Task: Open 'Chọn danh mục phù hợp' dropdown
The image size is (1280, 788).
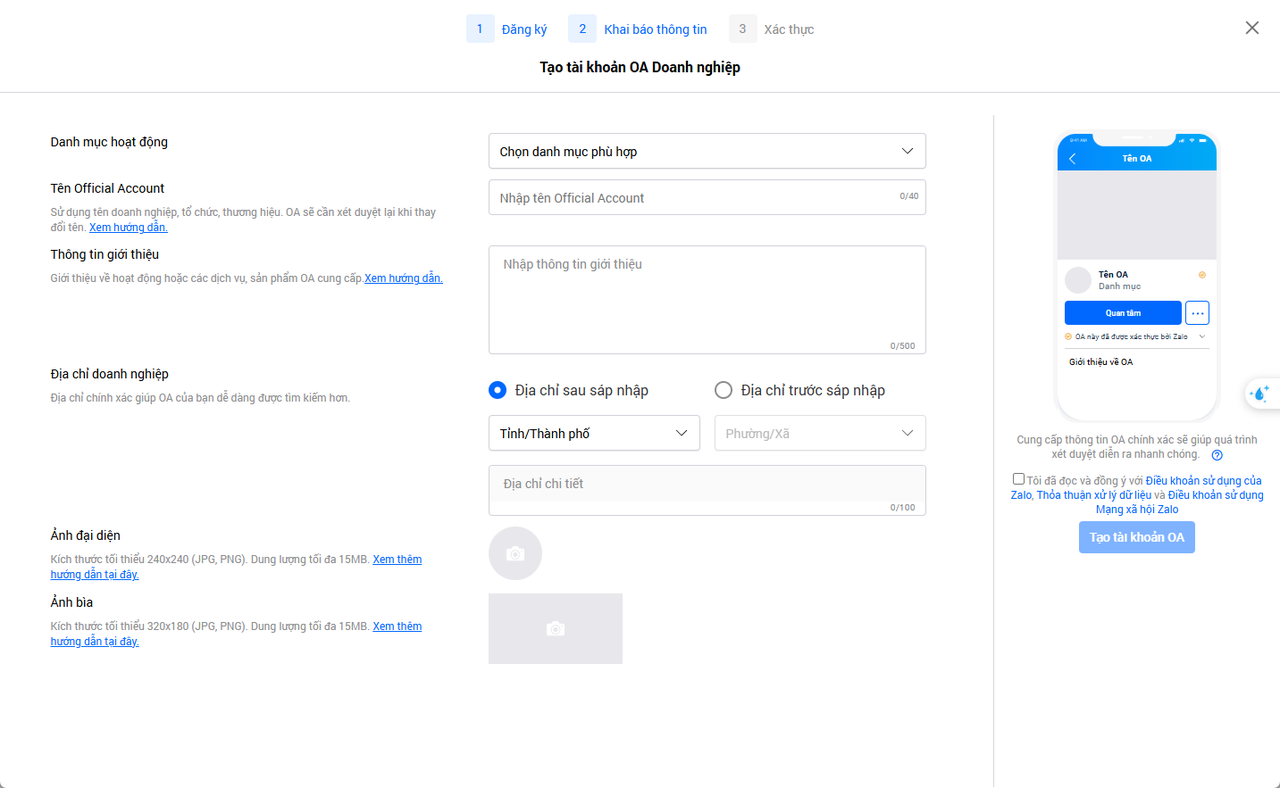Action: pos(707,151)
